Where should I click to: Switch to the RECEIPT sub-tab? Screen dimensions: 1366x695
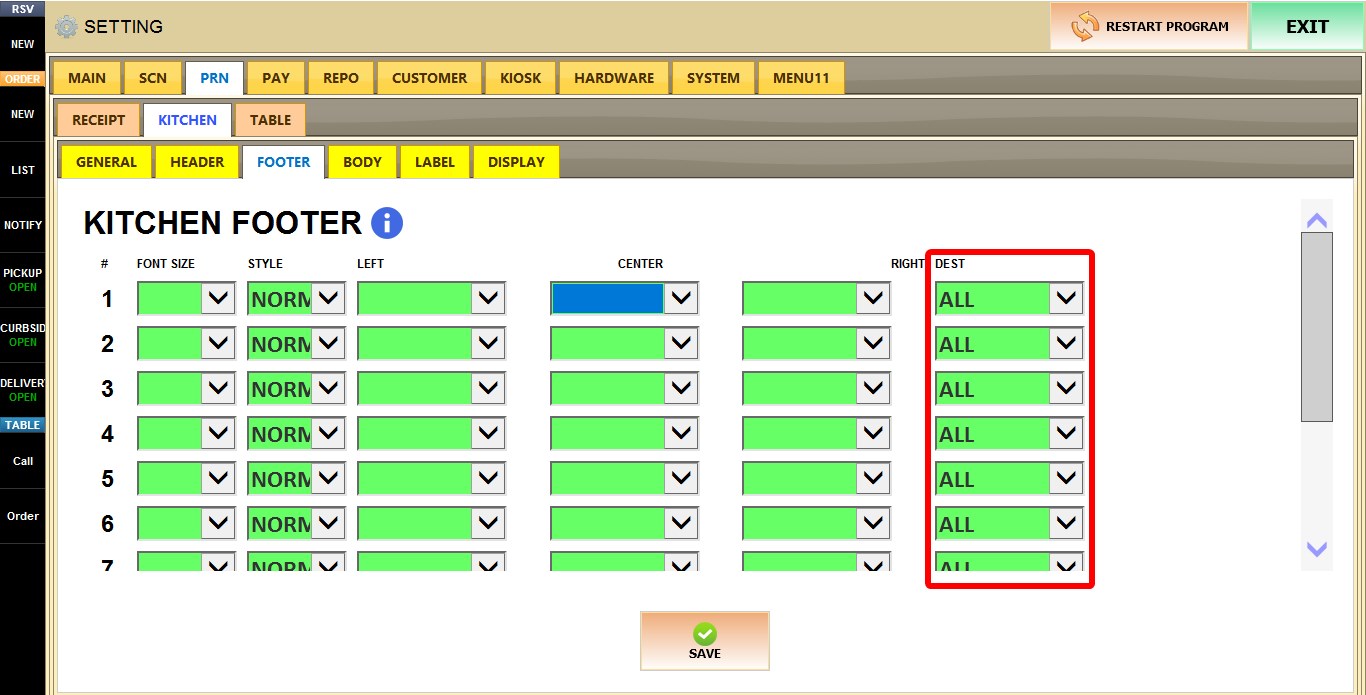(99, 120)
